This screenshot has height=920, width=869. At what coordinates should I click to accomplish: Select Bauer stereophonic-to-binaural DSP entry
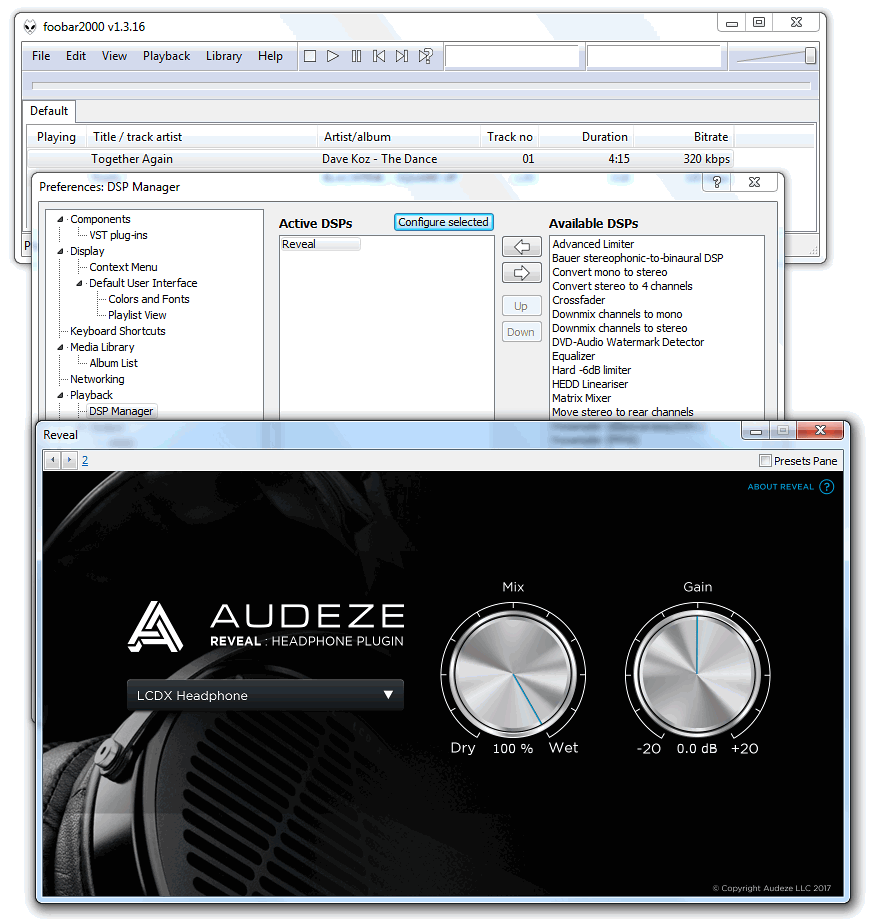[638, 258]
